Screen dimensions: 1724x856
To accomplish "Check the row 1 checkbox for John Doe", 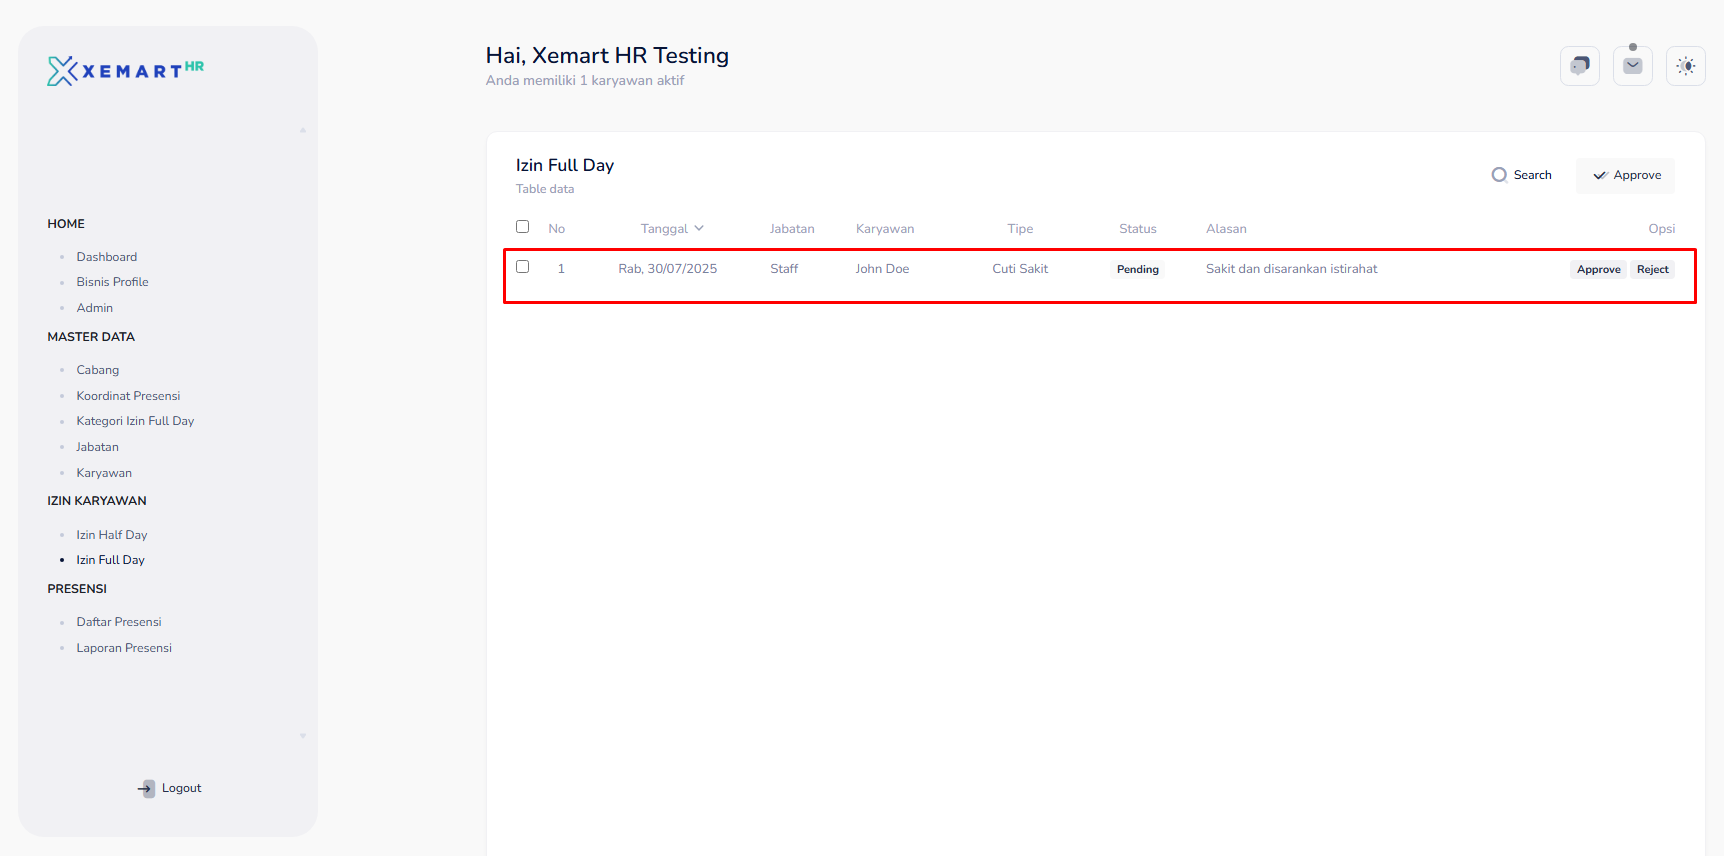I will 522,267.
